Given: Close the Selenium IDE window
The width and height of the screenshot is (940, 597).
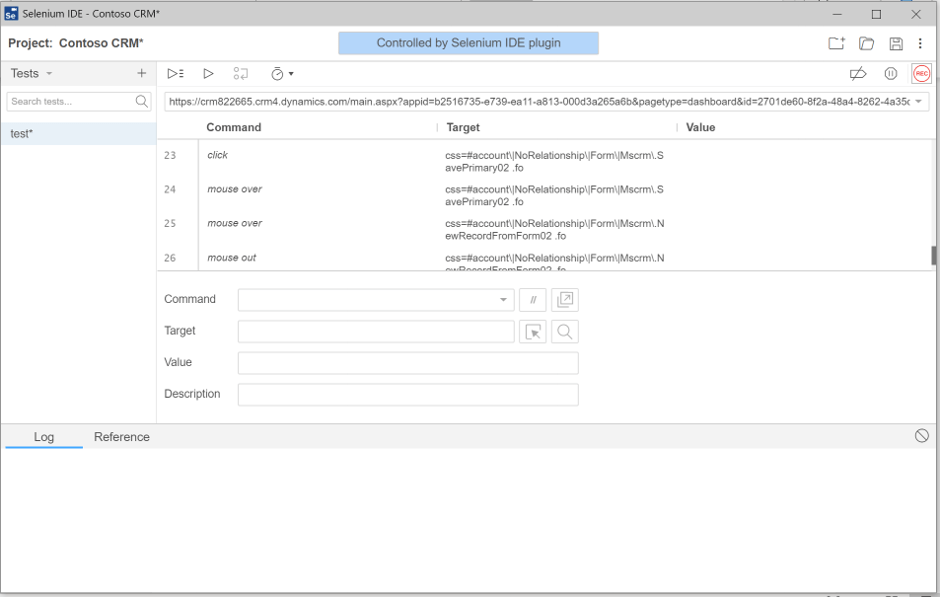Looking at the screenshot, I should coord(916,14).
